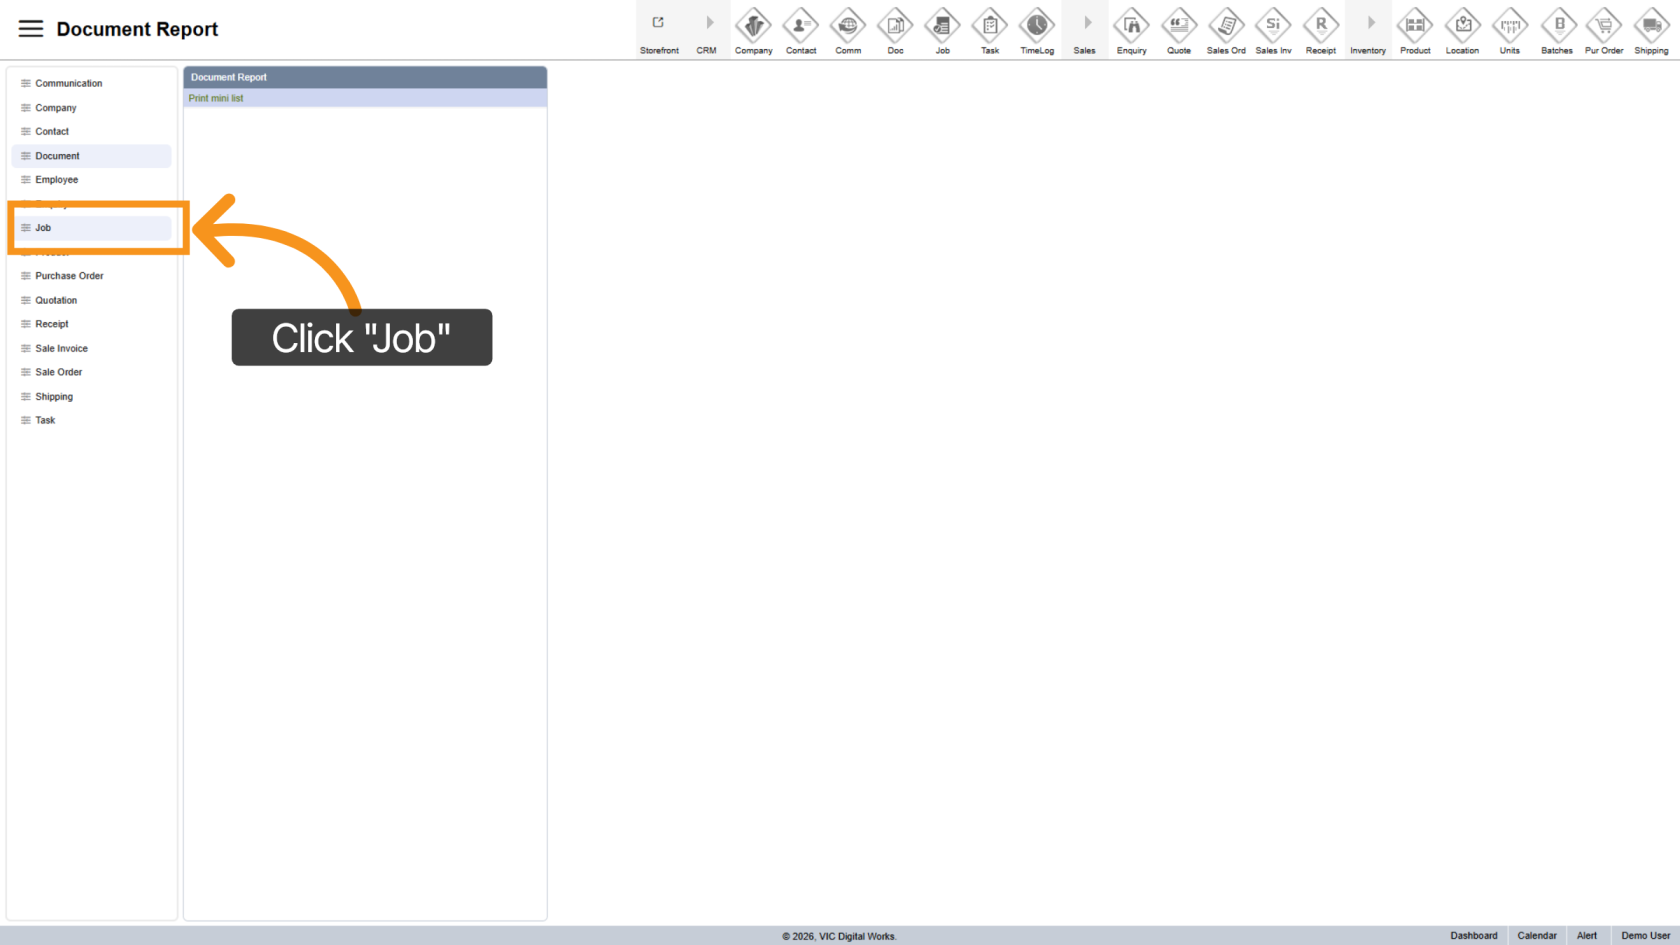The height and width of the screenshot is (945, 1680).
Task: Click Demo User in the footer
Action: point(1645,936)
